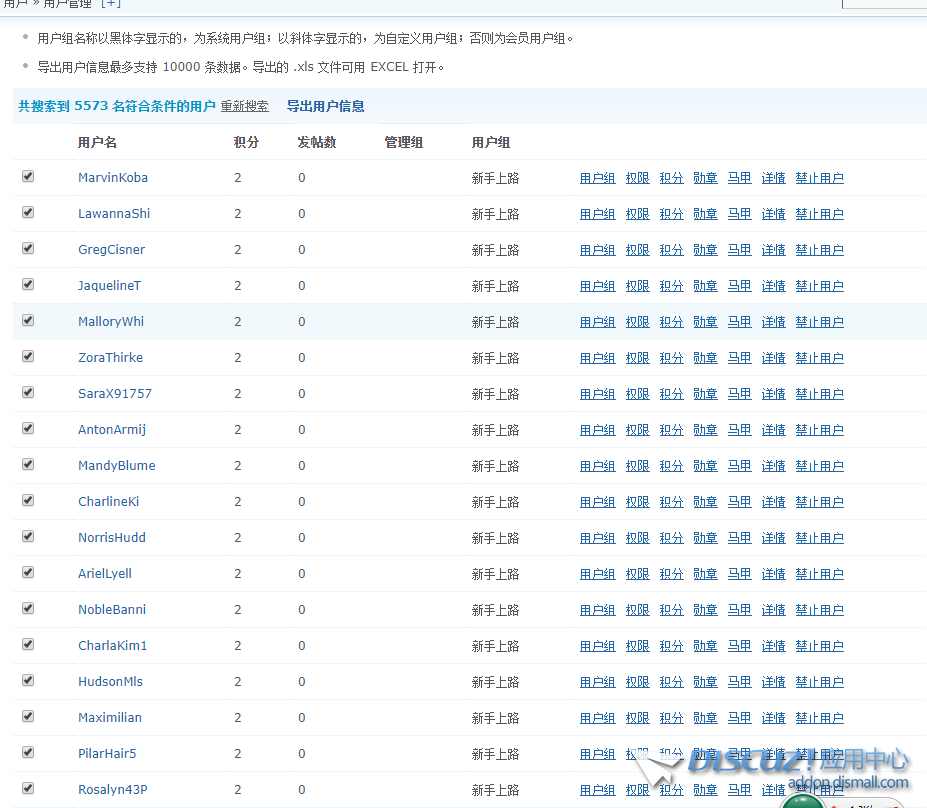927x808 pixels.
Task: Ban ArielLyell via 禁止用户 link
Action: [x=819, y=574]
